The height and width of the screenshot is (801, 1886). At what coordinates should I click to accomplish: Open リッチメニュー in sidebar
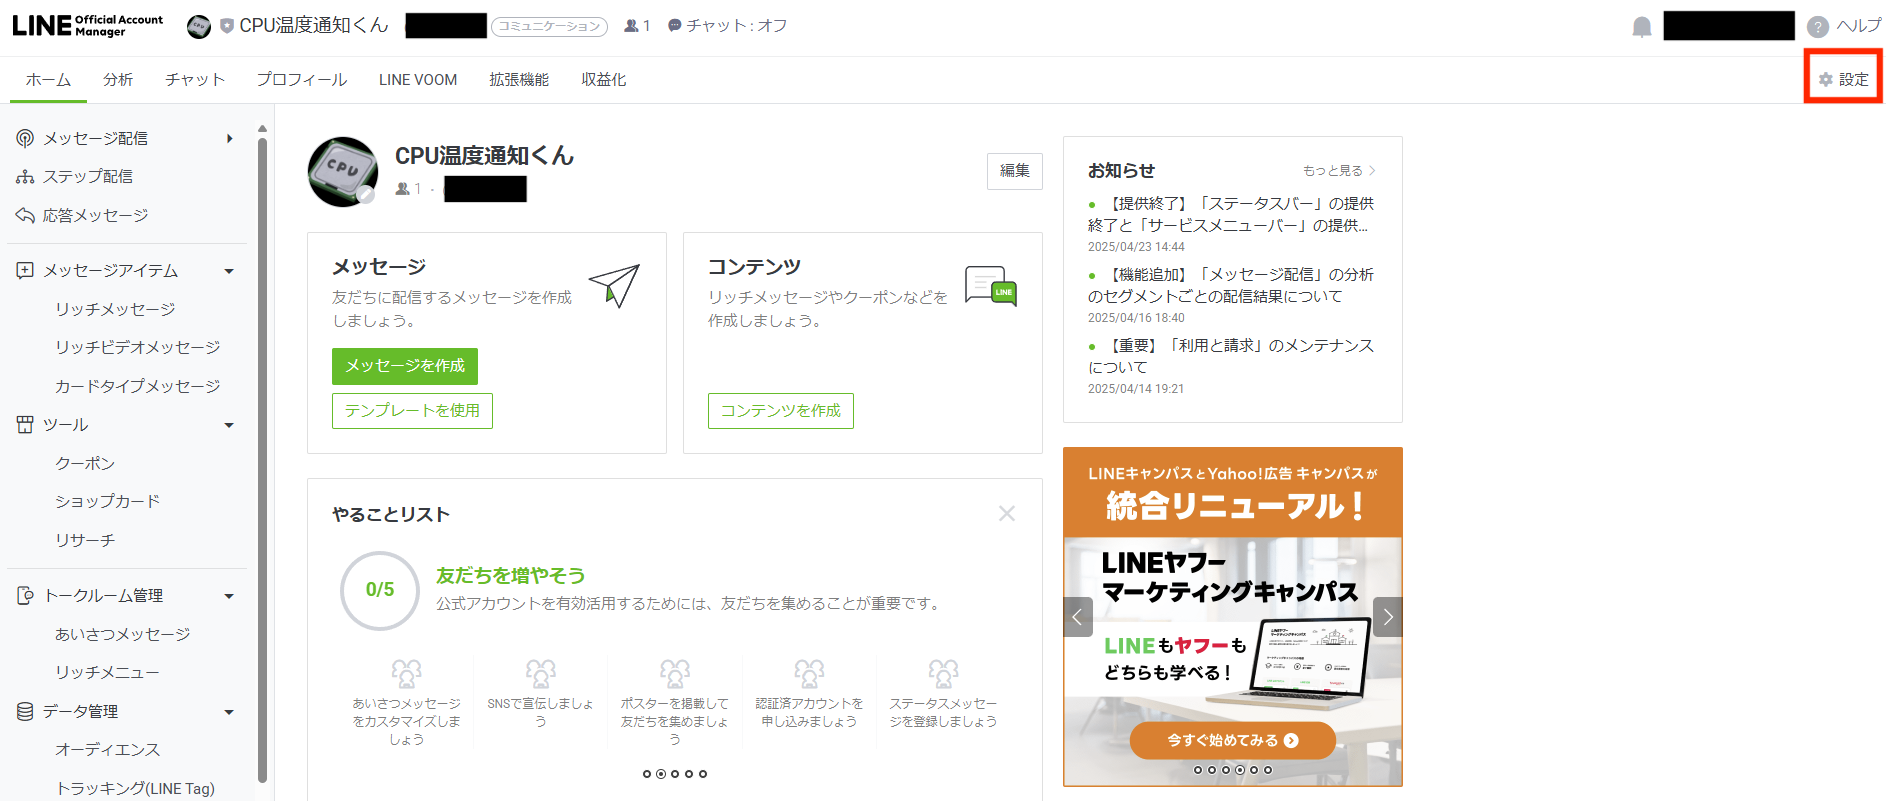click(x=107, y=672)
